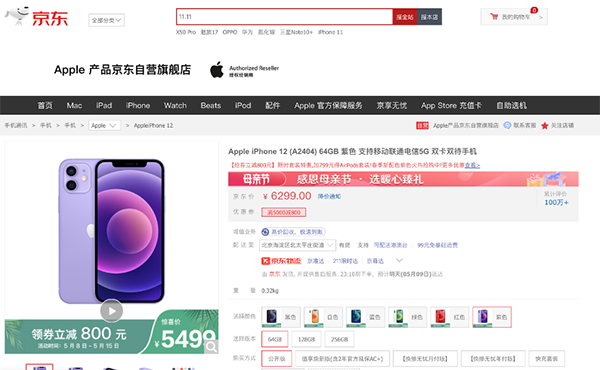Open the iPad nav tab
The image size is (600, 370).
[104, 105]
